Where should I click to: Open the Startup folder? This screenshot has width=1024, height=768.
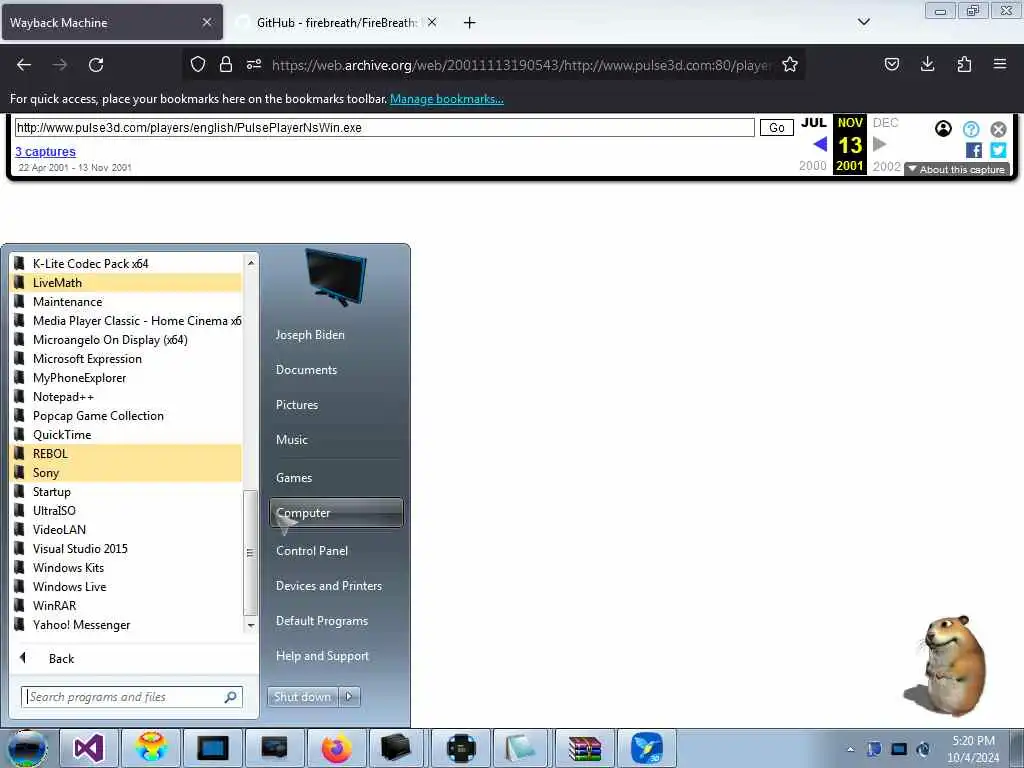click(127, 492)
